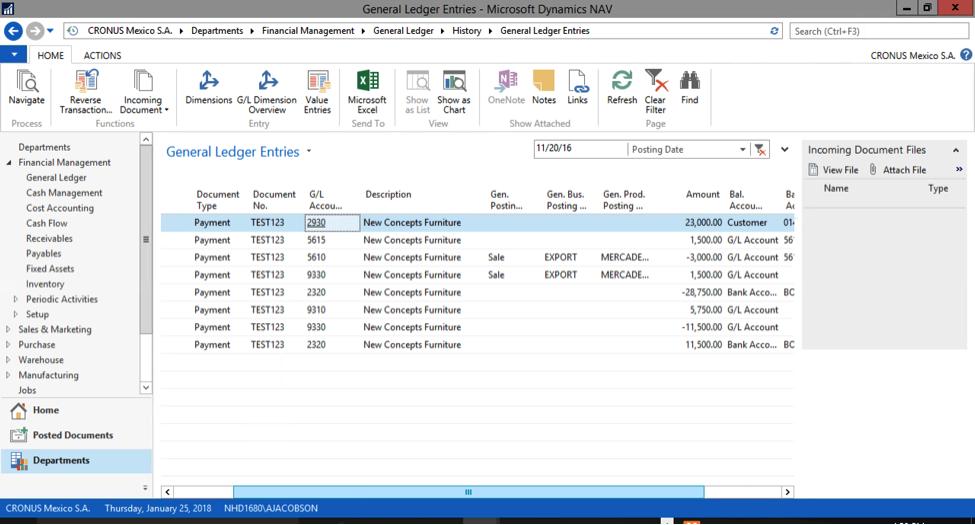Collapse Incoming Document Files factbox

point(956,150)
